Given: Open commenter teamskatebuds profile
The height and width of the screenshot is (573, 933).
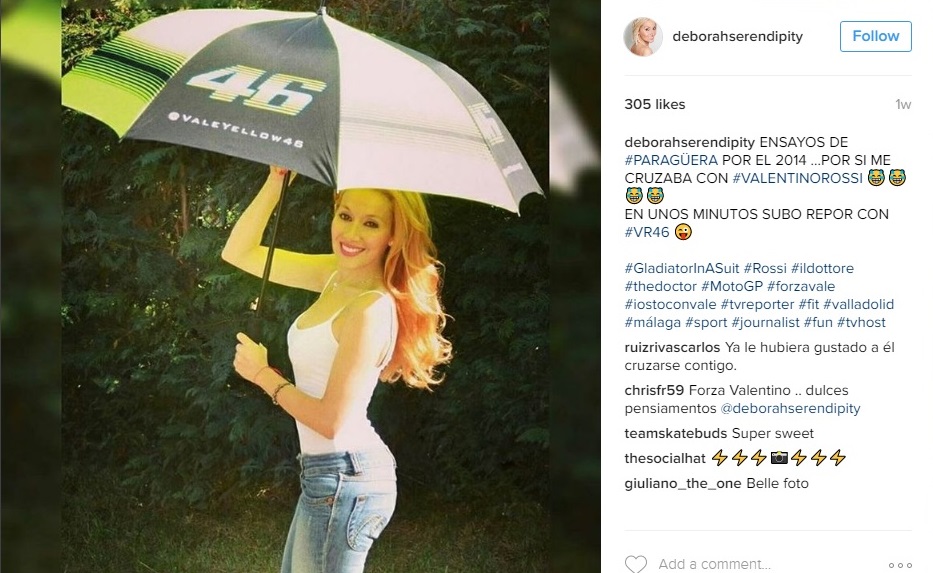Looking at the screenshot, I should point(676,433).
